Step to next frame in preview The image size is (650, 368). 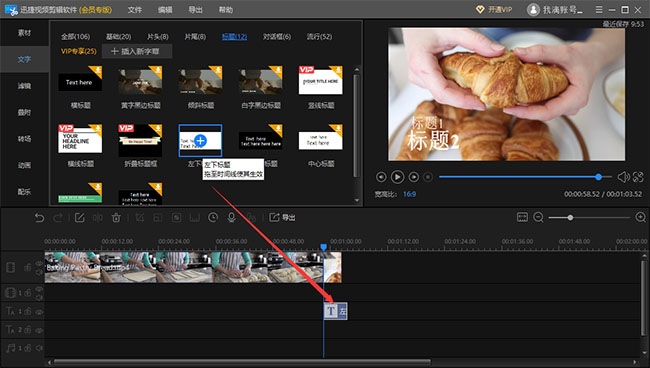pyautogui.click(x=414, y=177)
